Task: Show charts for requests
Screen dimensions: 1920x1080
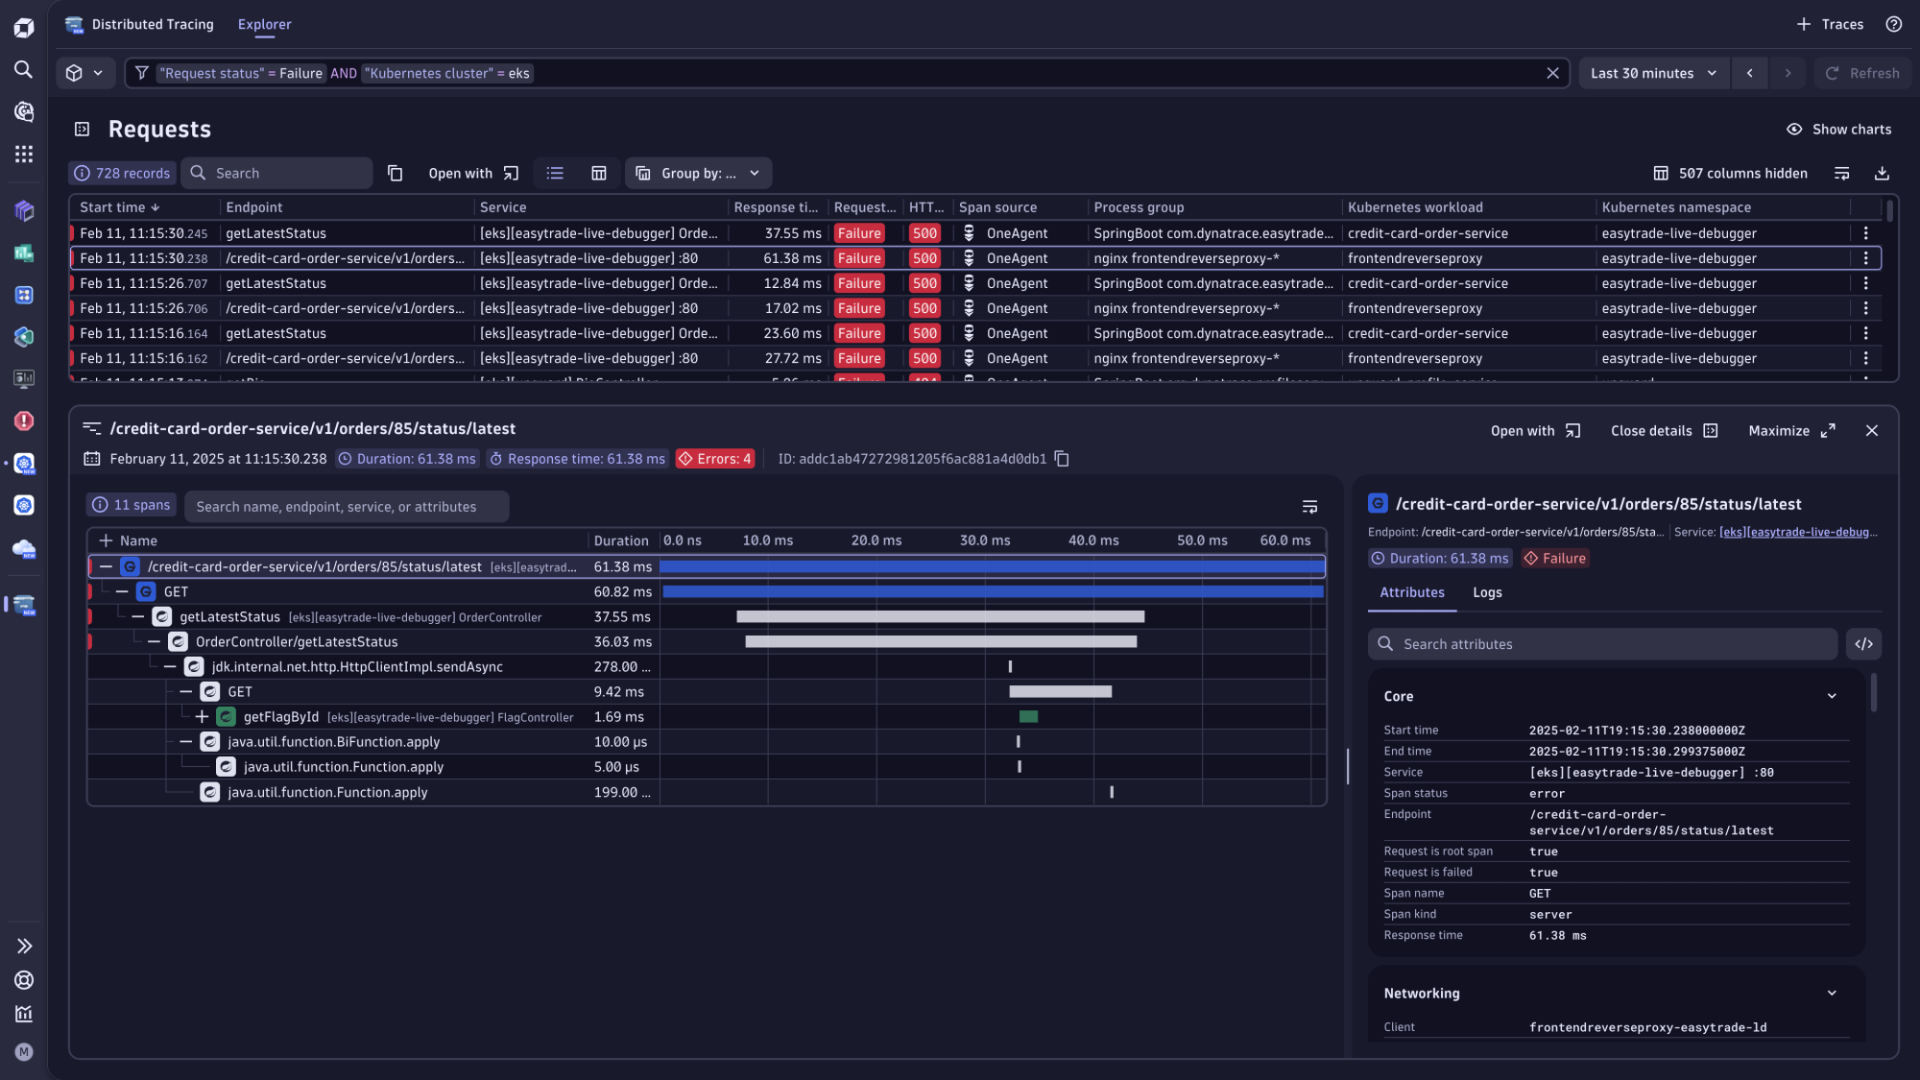Action: coord(1838,129)
